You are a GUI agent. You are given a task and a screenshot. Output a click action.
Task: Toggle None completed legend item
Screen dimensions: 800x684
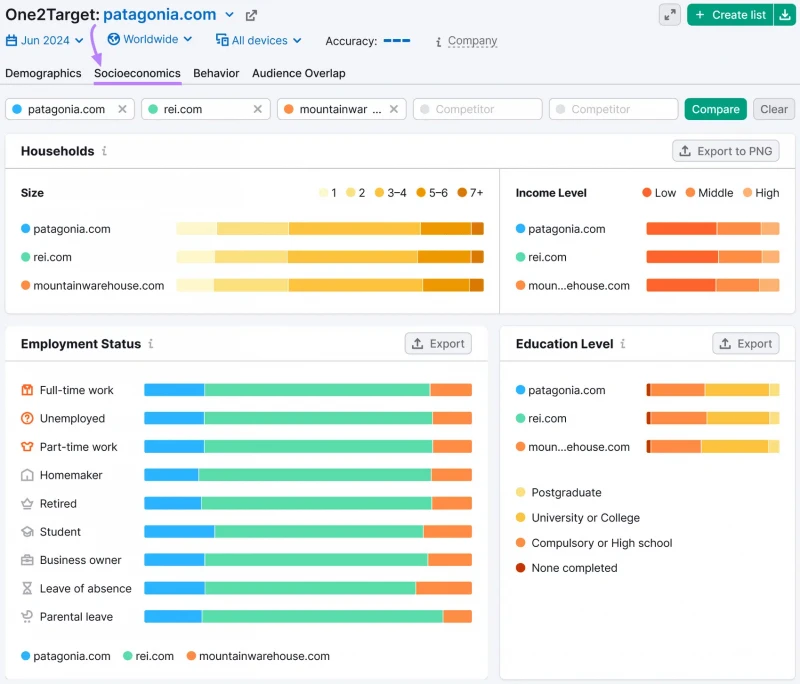(566, 568)
